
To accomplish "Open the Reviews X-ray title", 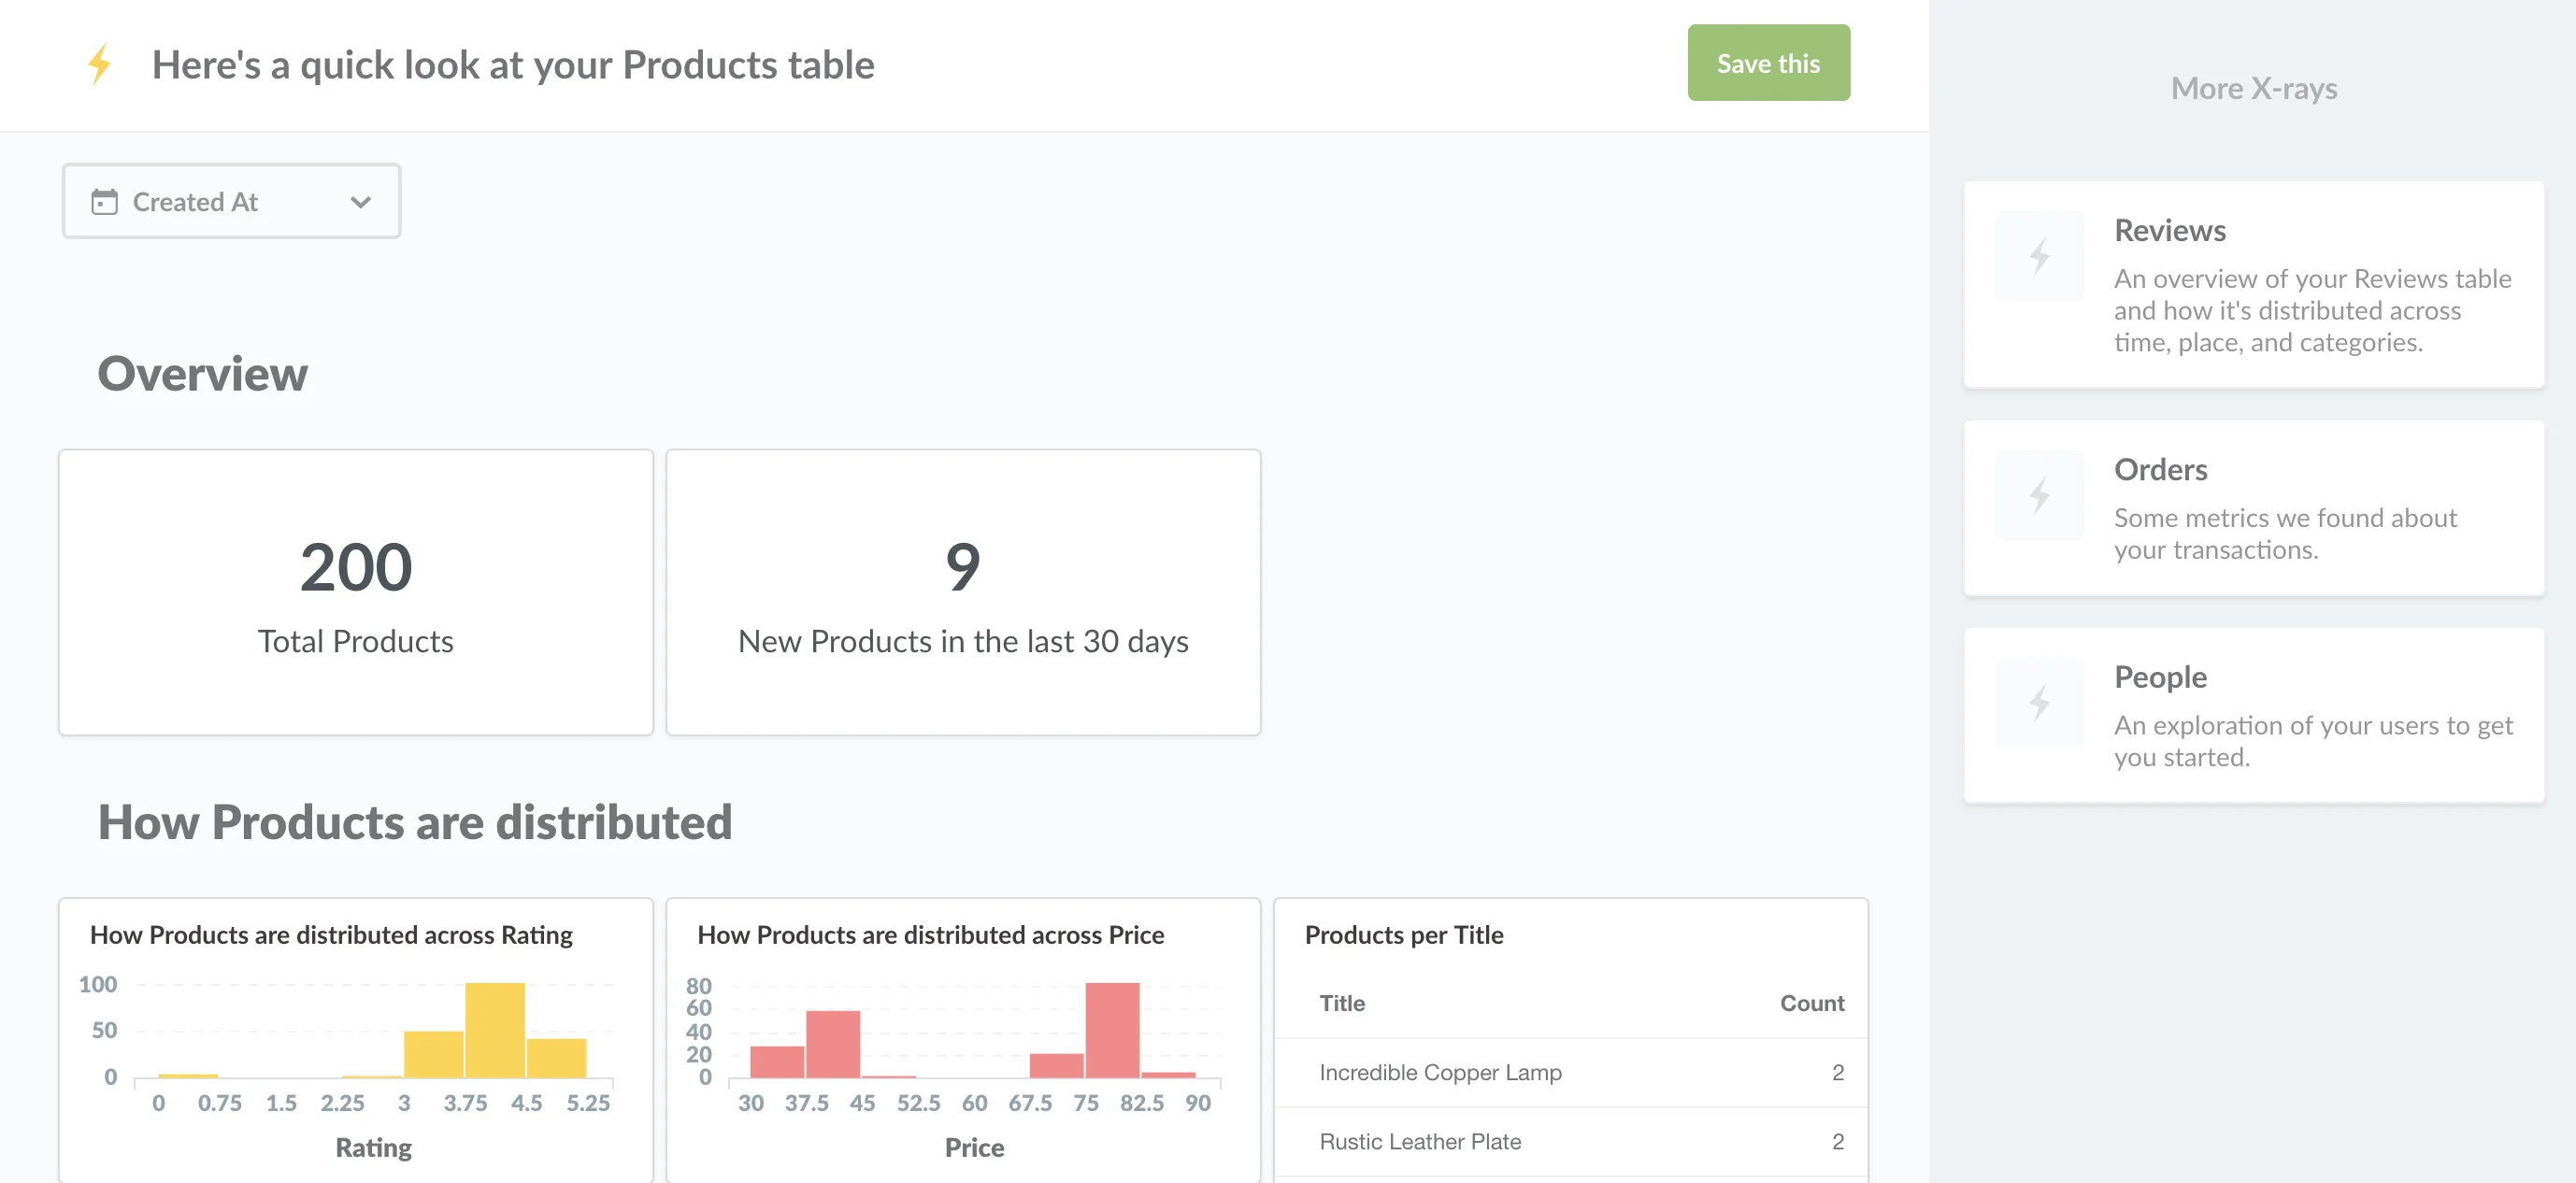I will pos(2169,230).
